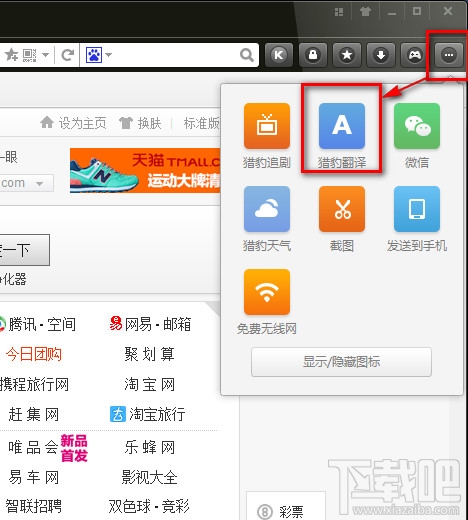Open the star favorites toolbar button
Viewport: 468px width, 520px height.
tap(347, 55)
